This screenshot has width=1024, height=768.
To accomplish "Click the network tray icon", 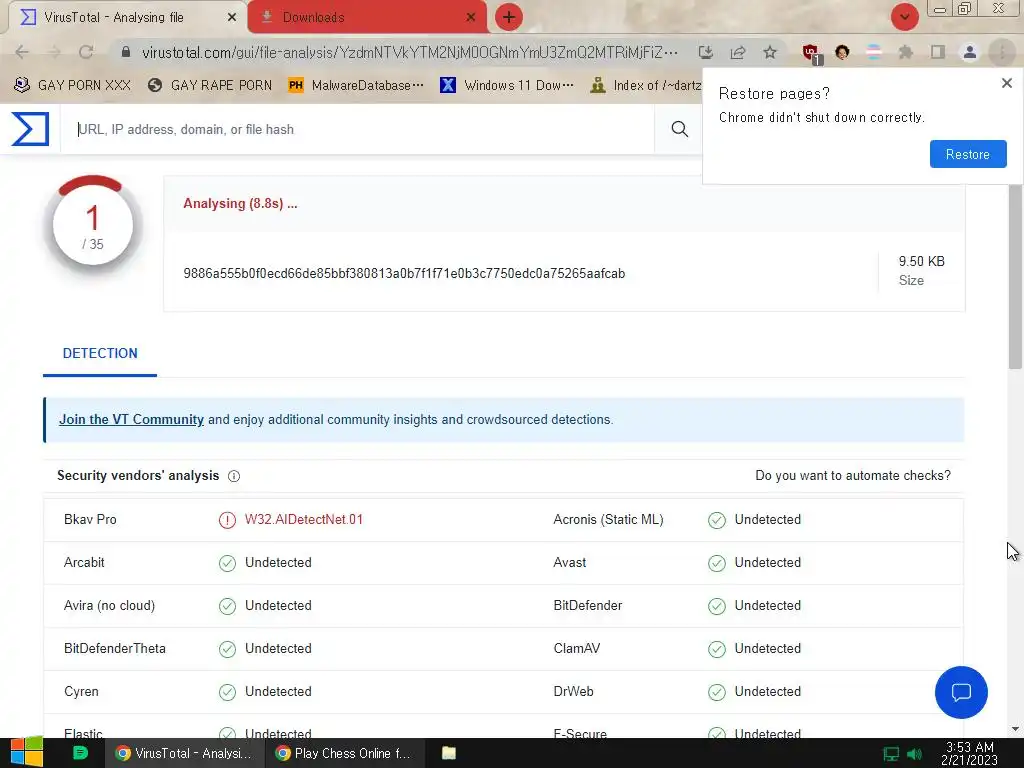I will click(x=891, y=754).
